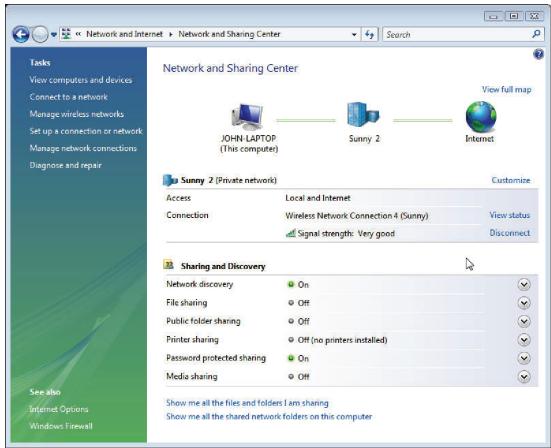Click View status for wireless connection
This screenshot has height=448, width=551.
click(510, 215)
